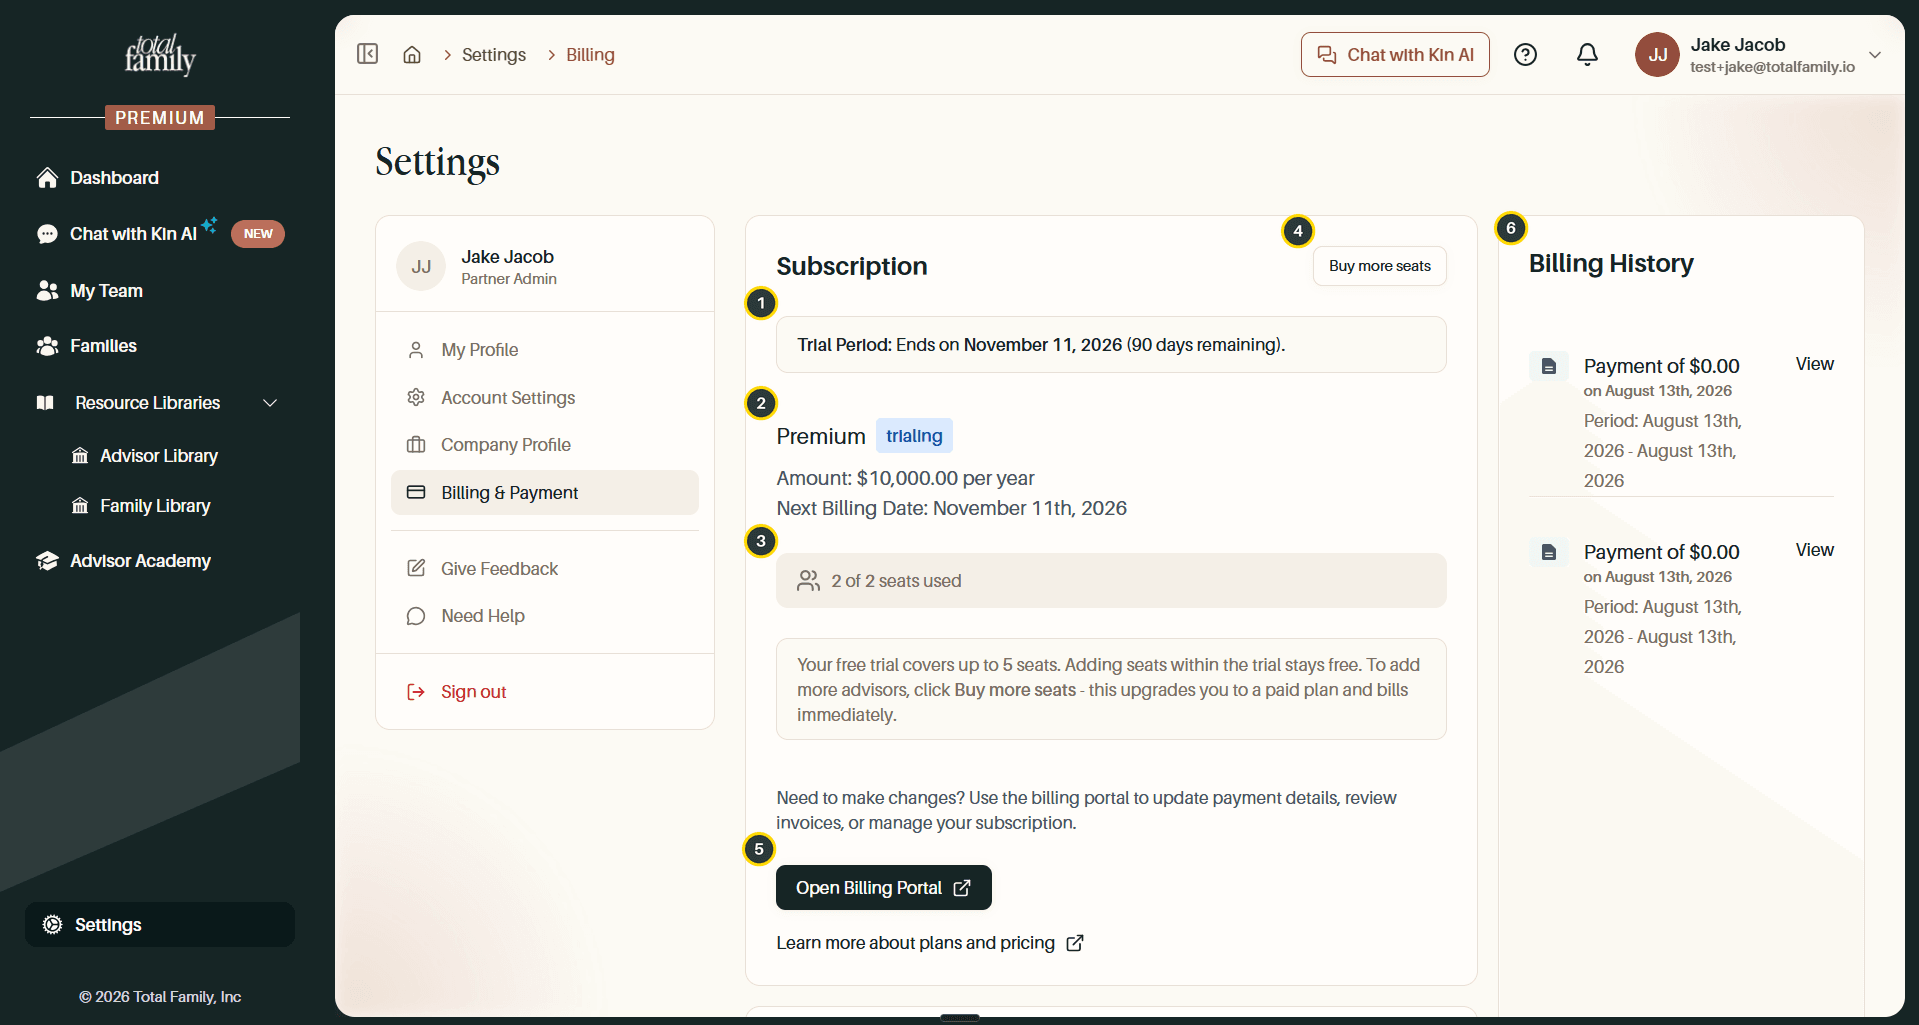Click the Billing History heading
Viewport: 1919px width, 1025px height.
pyautogui.click(x=1611, y=263)
